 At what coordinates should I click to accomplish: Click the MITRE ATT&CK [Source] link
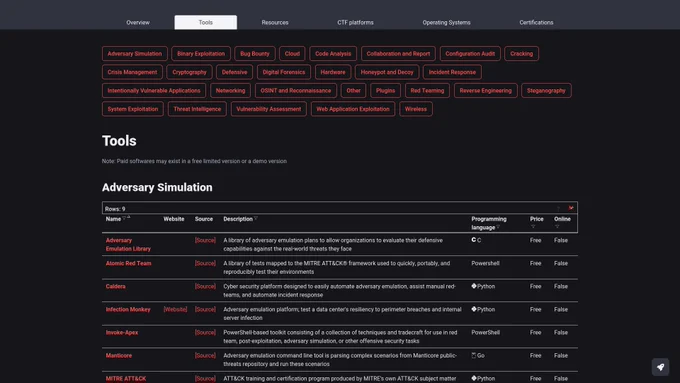pos(205,379)
